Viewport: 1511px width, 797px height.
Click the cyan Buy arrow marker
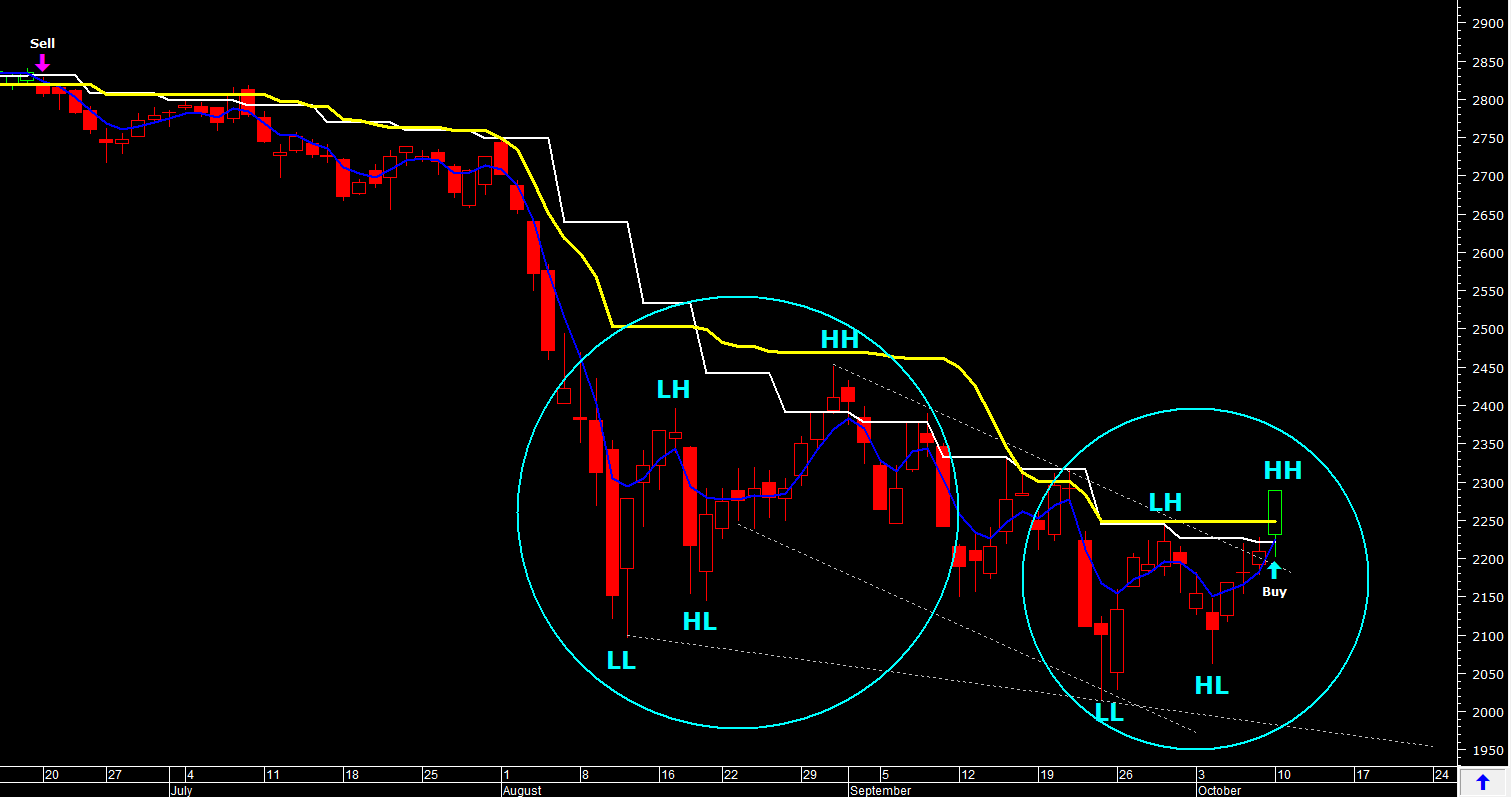1274,571
